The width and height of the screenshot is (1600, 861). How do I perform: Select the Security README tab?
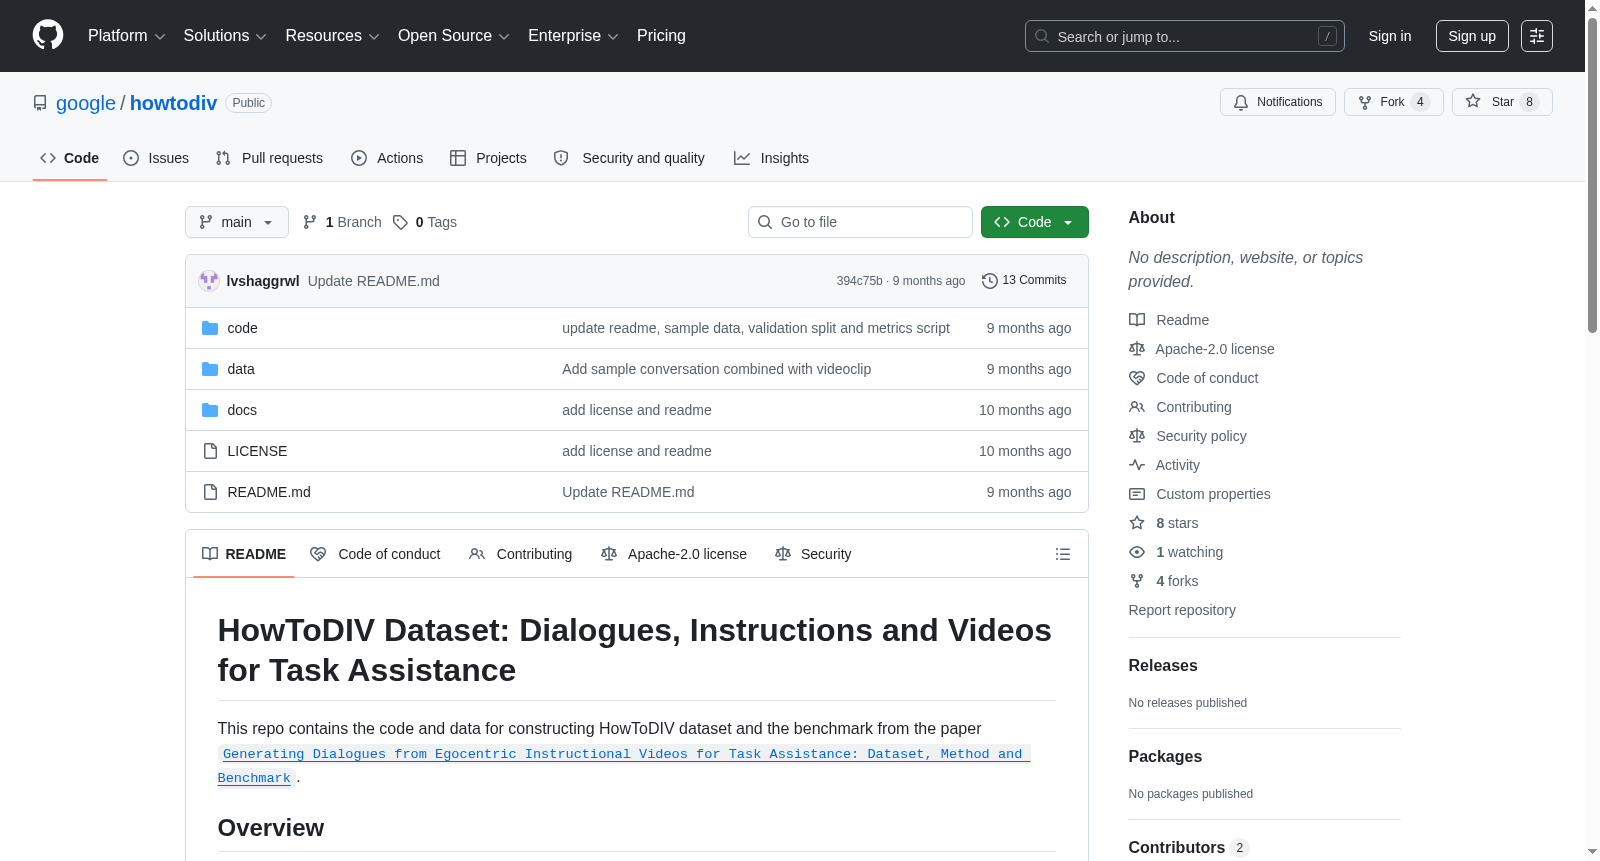click(813, 554)
